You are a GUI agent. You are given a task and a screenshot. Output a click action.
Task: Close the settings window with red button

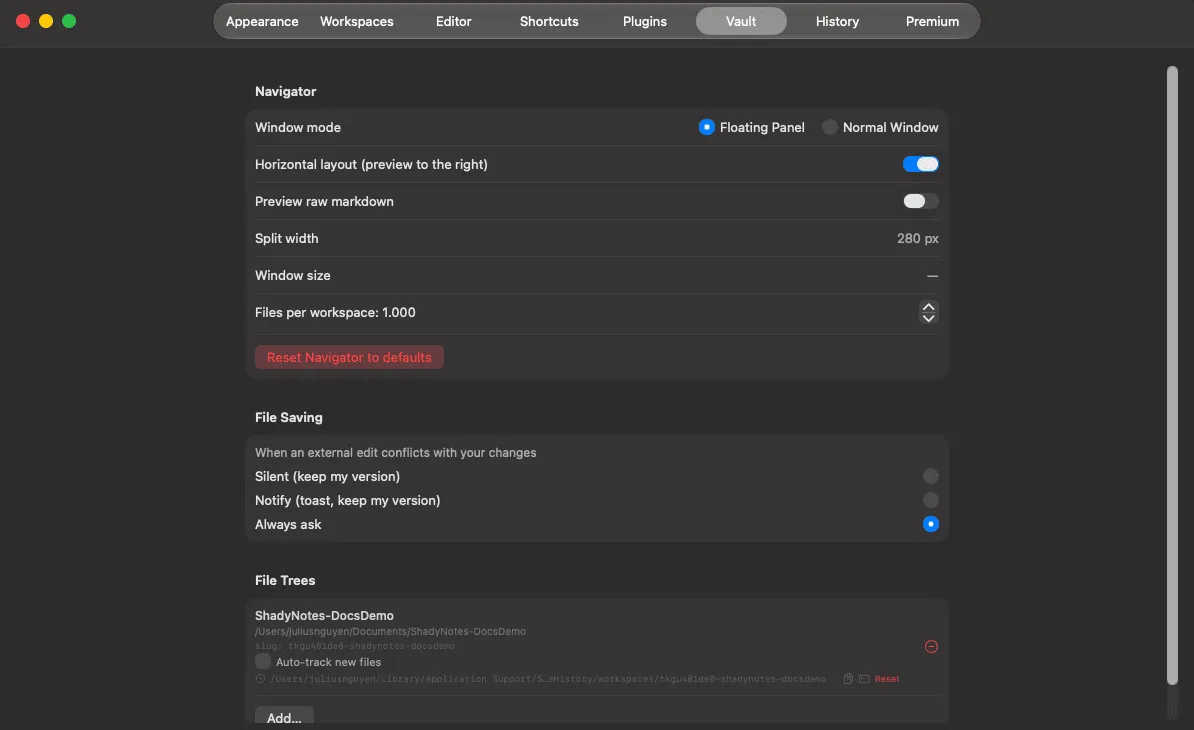23,21
